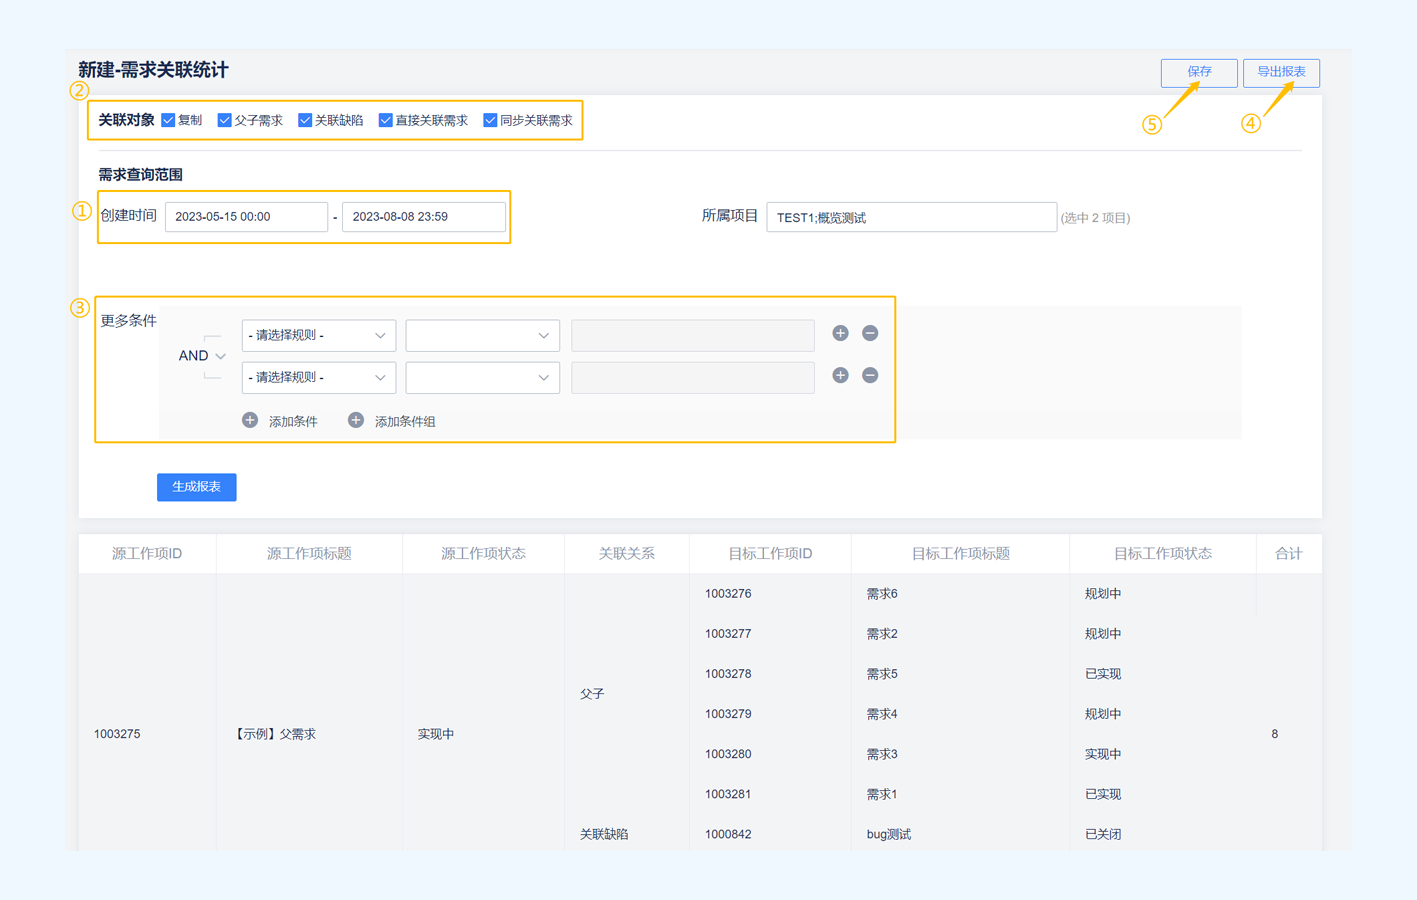Click the 保存 button
The width and height of the screenshot is (1417, 900).
tap(1199, 72)
